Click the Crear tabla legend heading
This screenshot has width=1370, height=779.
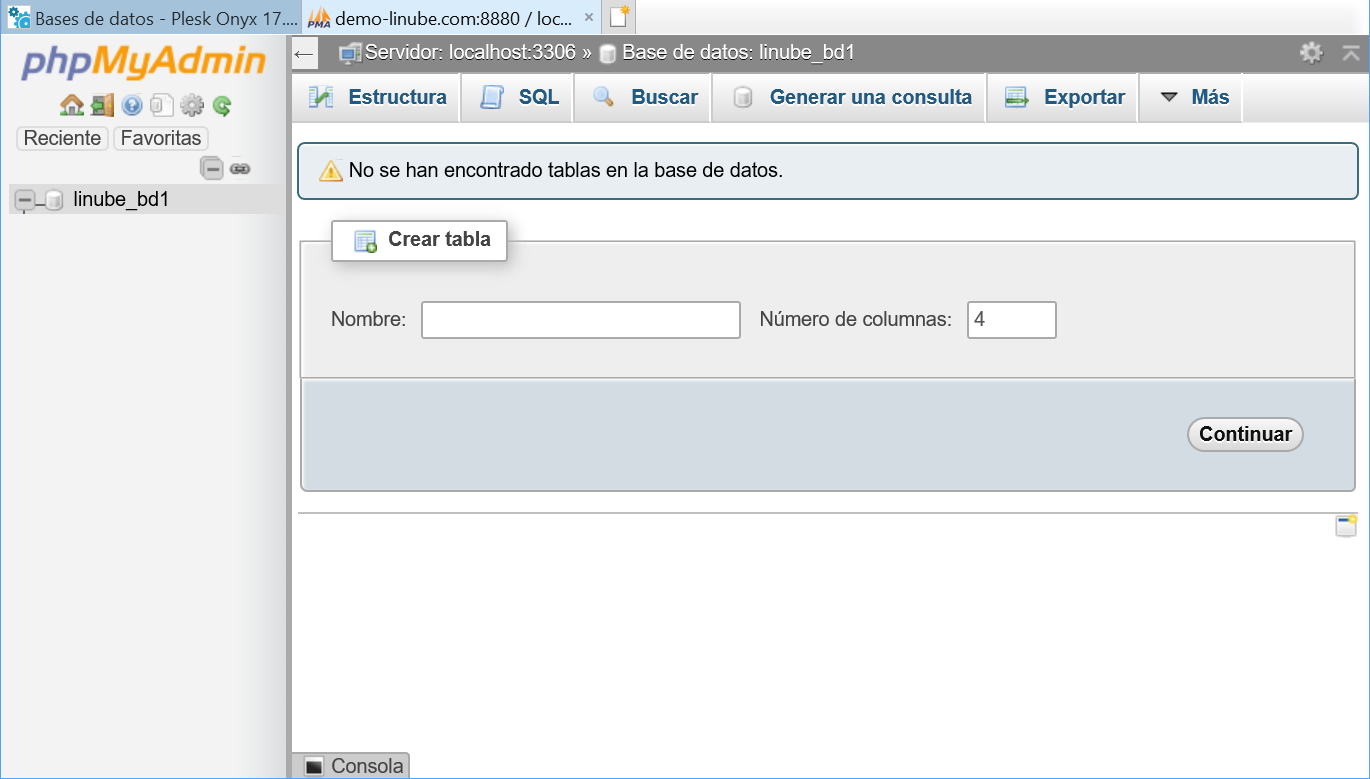click(x=420, y=240)
